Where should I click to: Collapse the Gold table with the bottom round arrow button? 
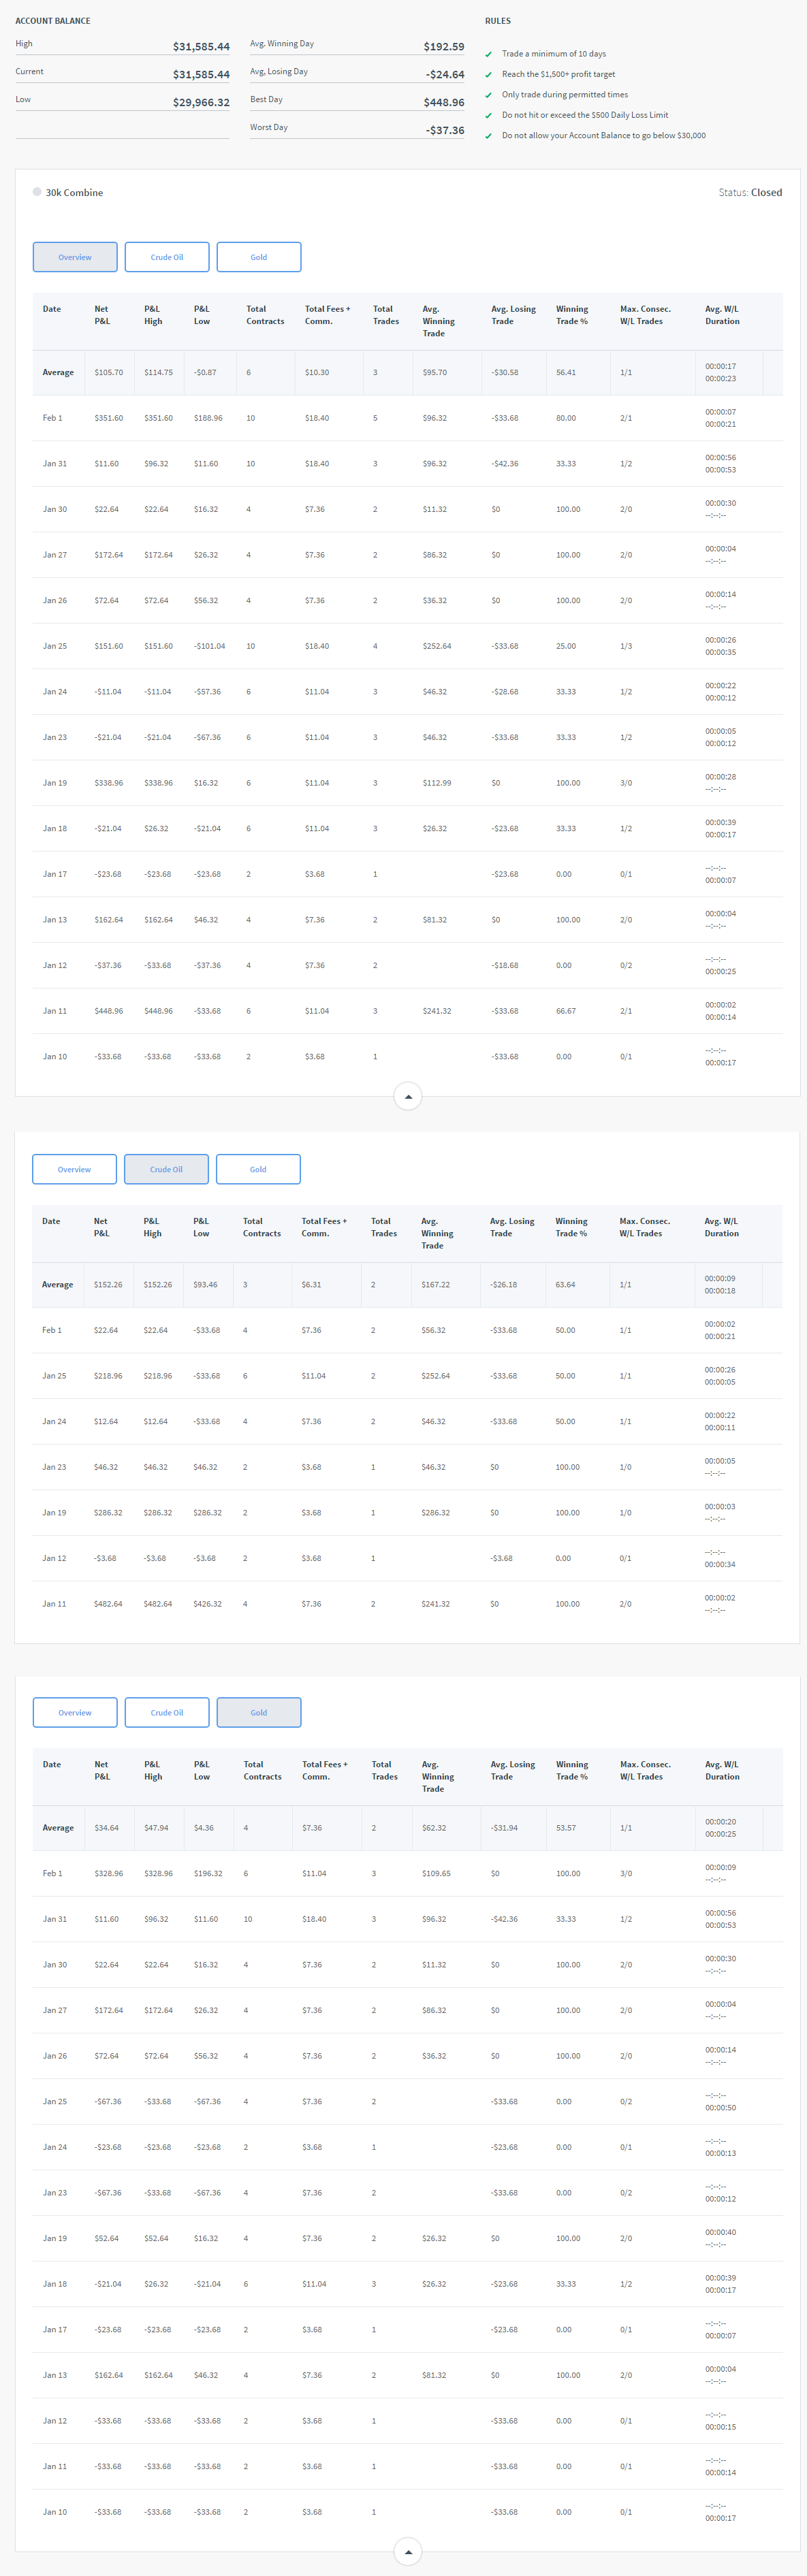click(x=408, y=2552)
